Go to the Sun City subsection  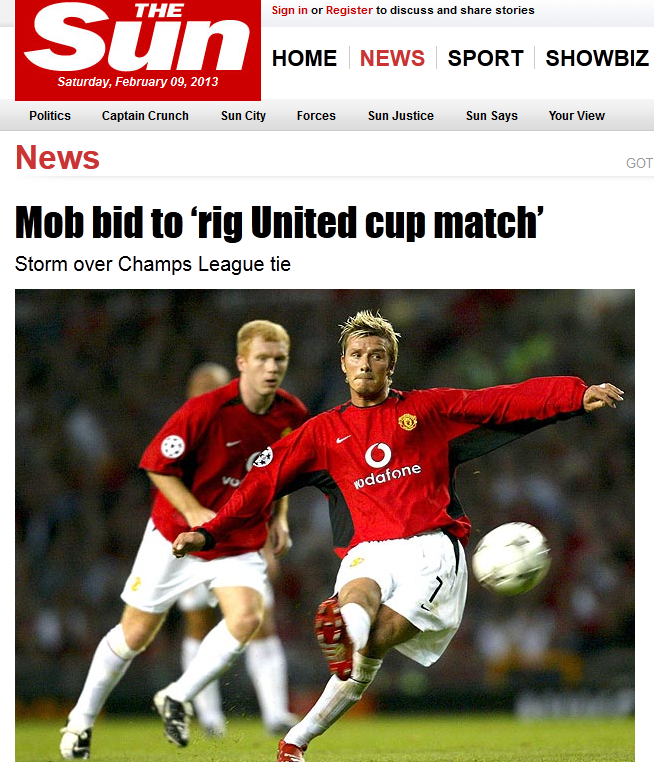click(243, 116)
